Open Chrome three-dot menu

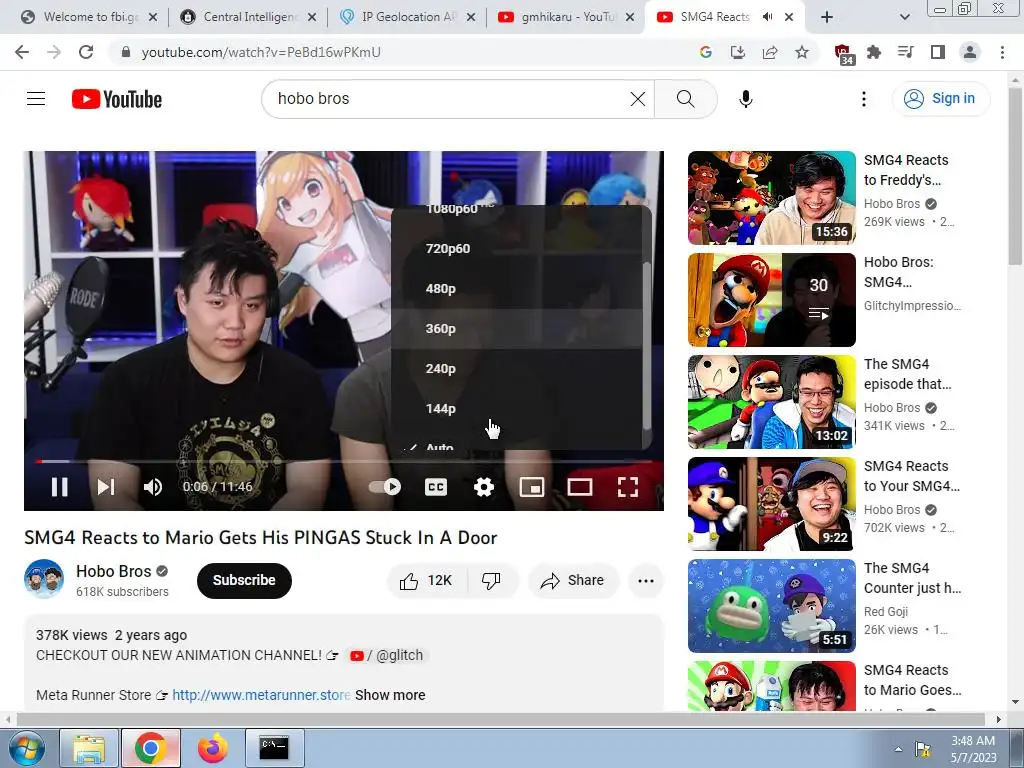coord(1002,52)
